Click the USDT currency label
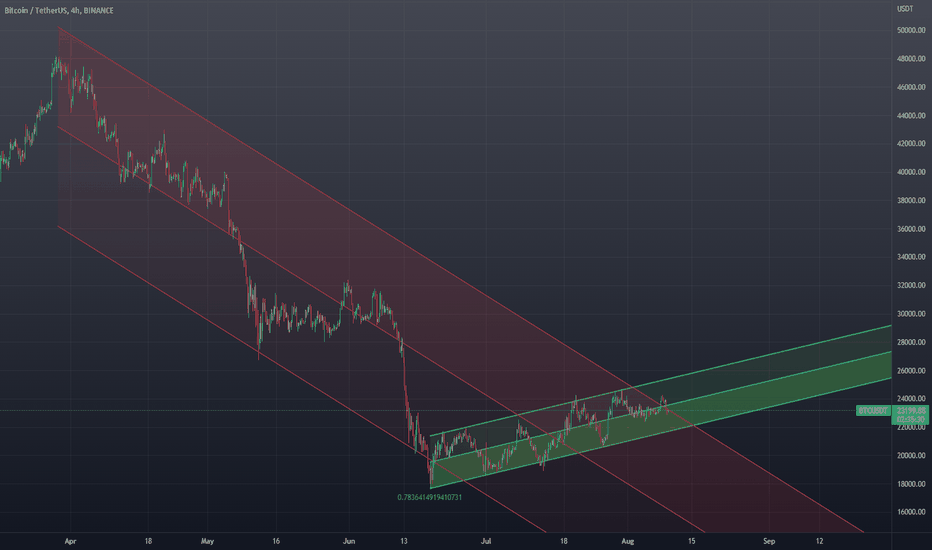Screen dimensions: 932x550 (x=905, y=9)
